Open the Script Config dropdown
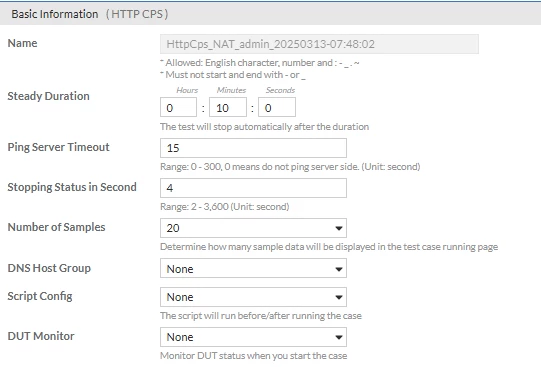Viewport: 541px width, 367px height. pos(253,297)
